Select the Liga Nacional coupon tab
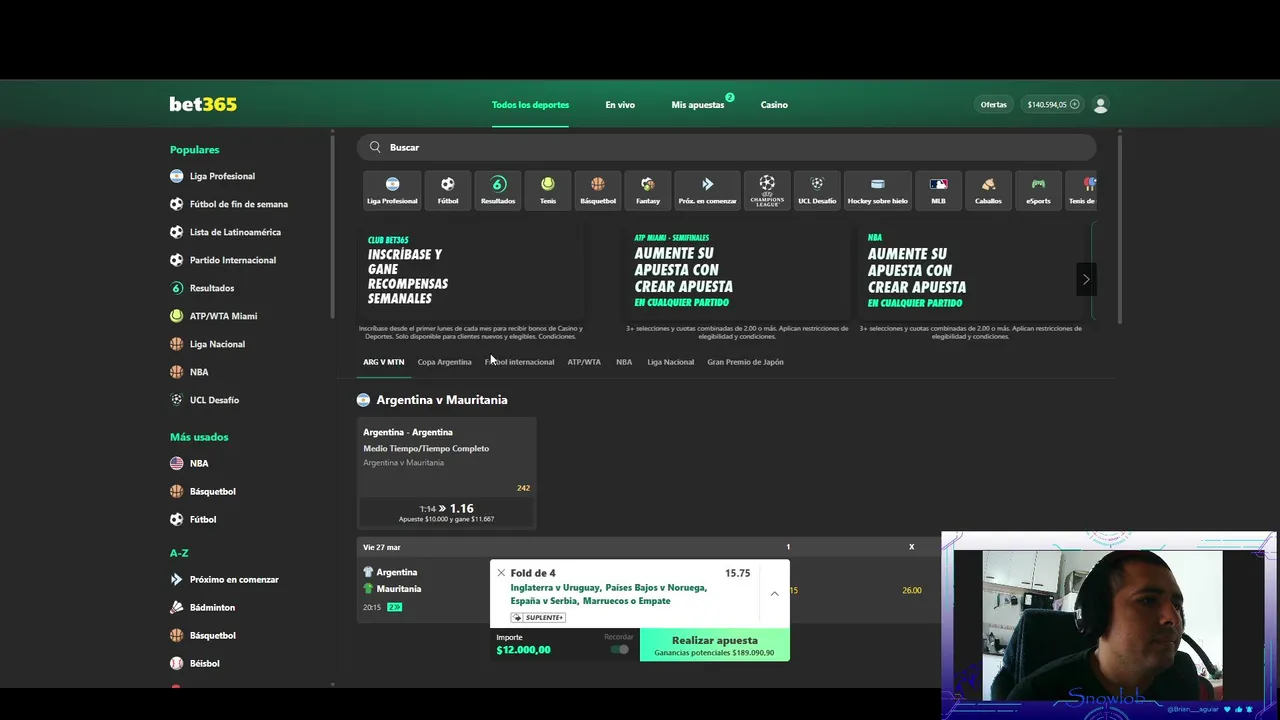The width and height of the screenshot is (1280, 720). 670,362
